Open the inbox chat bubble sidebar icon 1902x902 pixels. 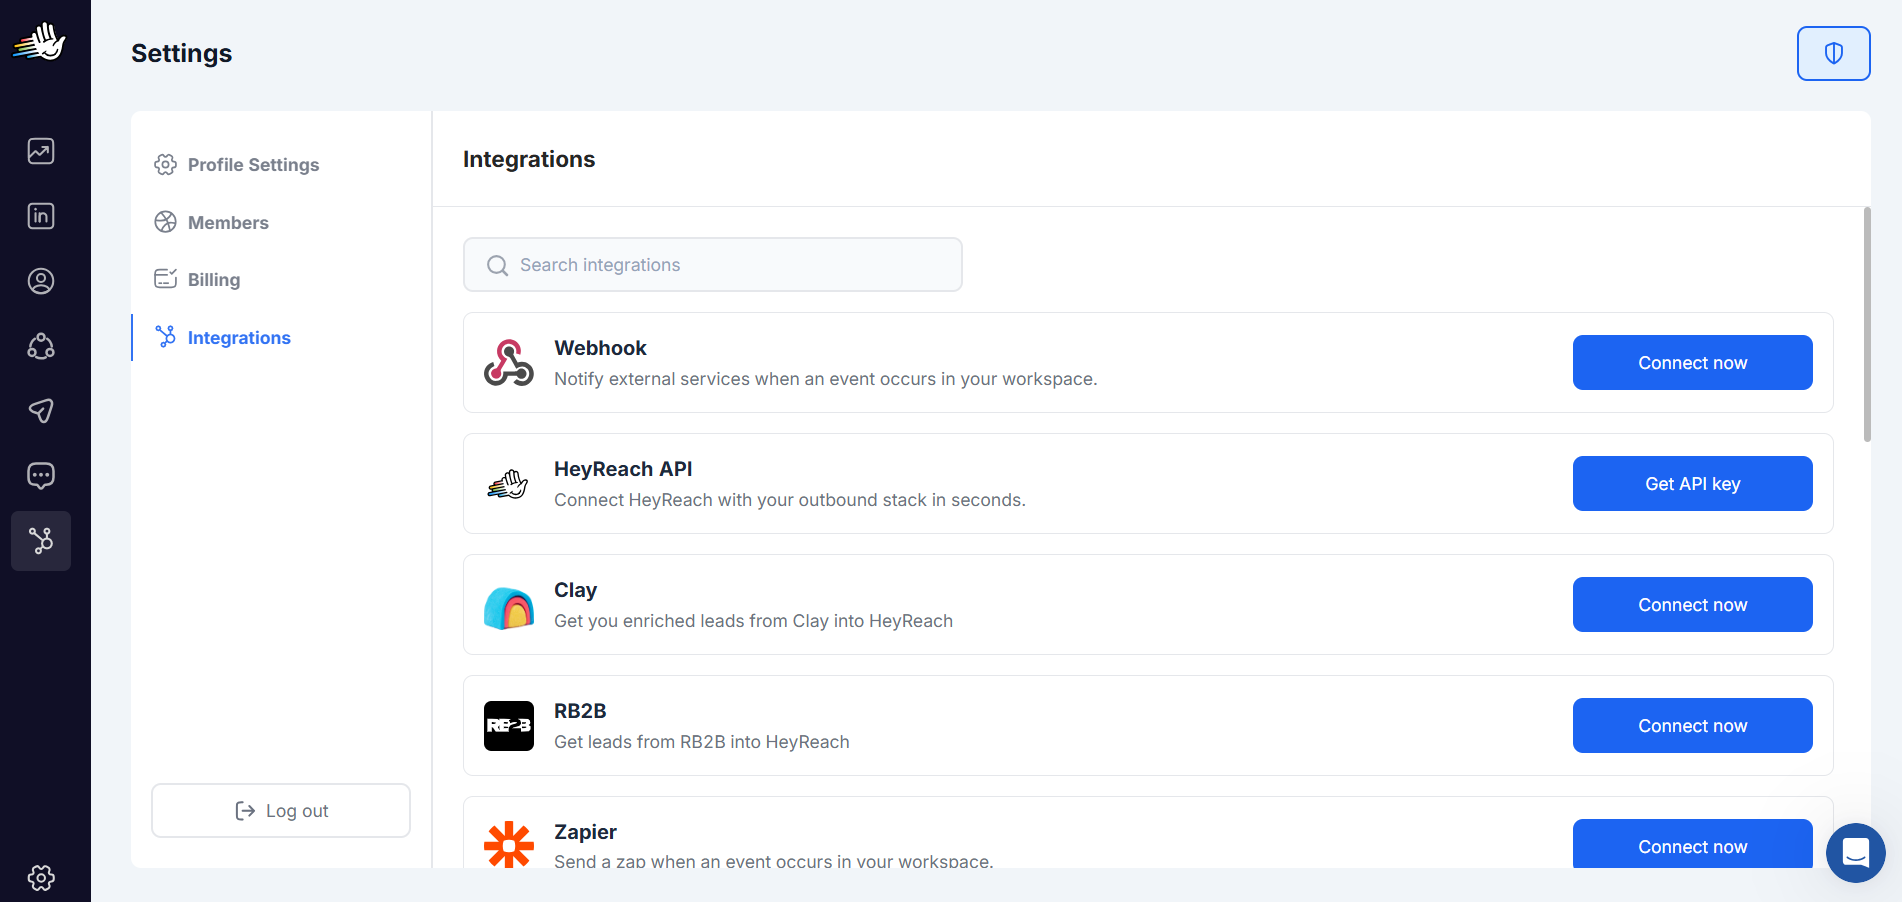point(41,476)
